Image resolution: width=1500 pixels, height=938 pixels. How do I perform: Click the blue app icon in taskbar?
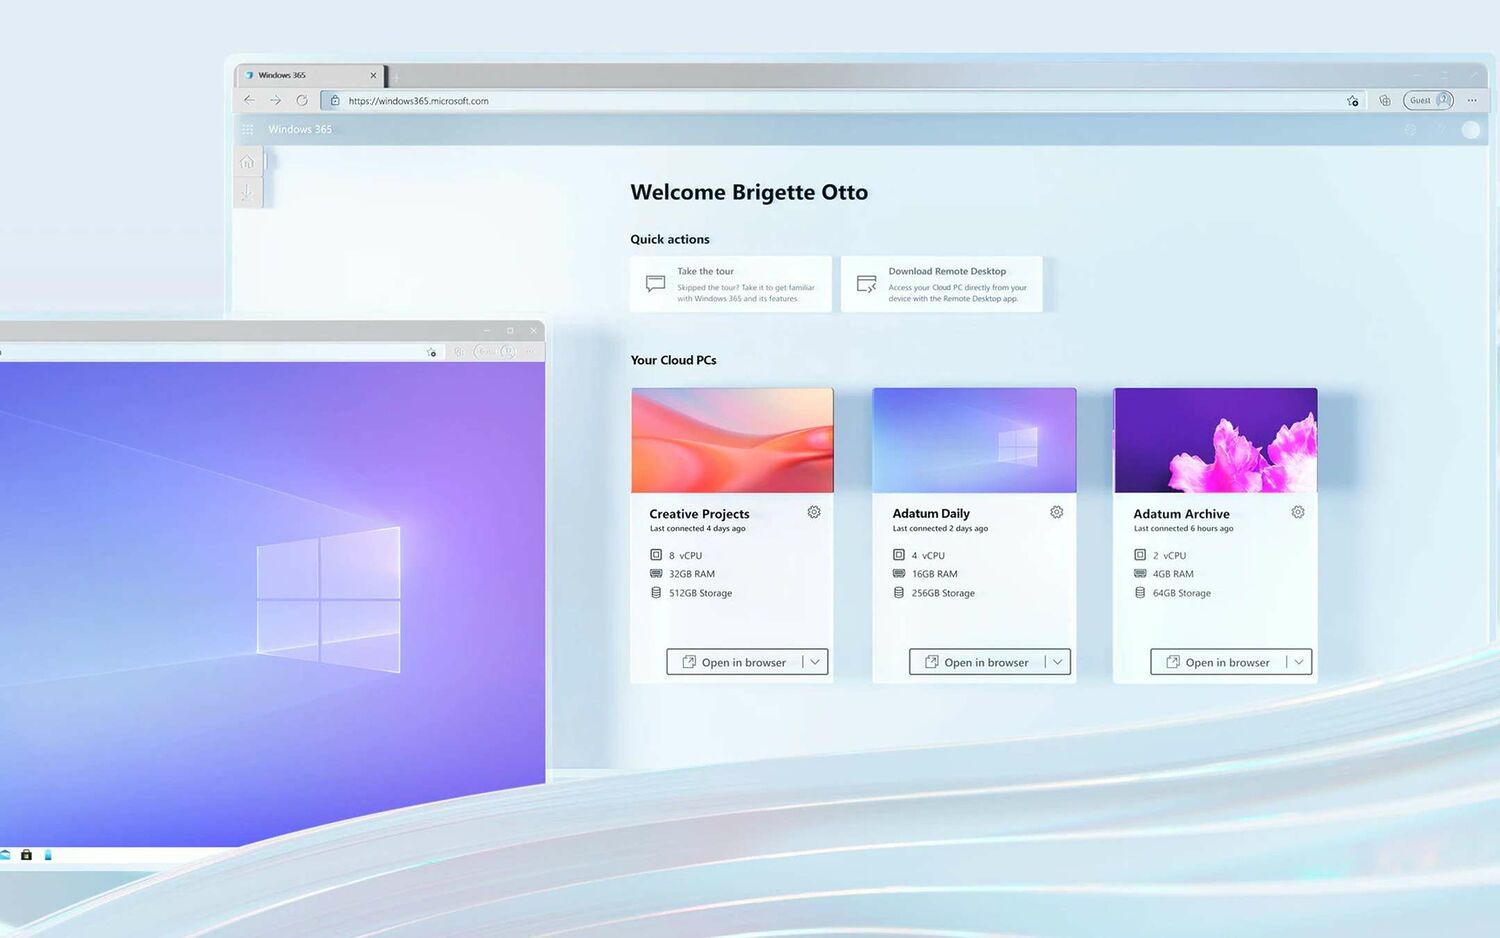pyautogui.click(x=47, y=855)
